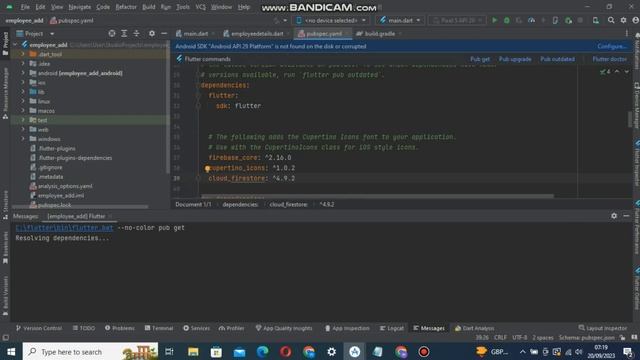Open the File menu
This screenshot has width=640, height=360.
click(25, 7)
